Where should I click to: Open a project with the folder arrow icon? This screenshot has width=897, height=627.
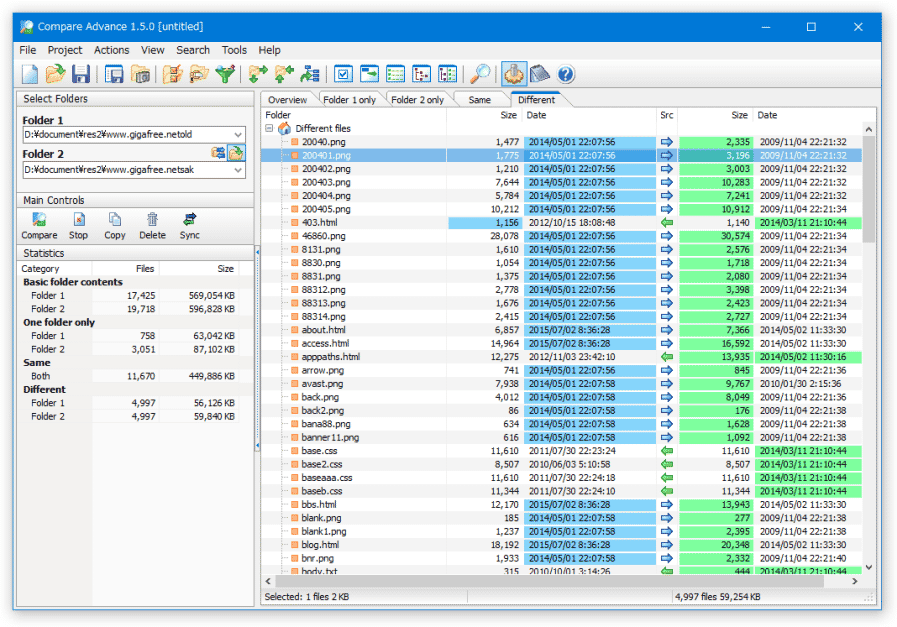coord(55,74)
